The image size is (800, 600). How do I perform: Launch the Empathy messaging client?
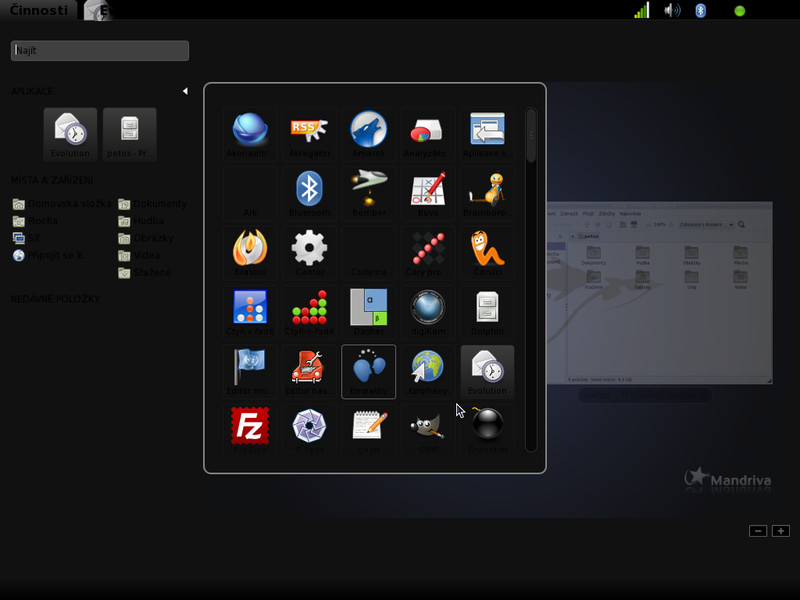coord(368,371)
